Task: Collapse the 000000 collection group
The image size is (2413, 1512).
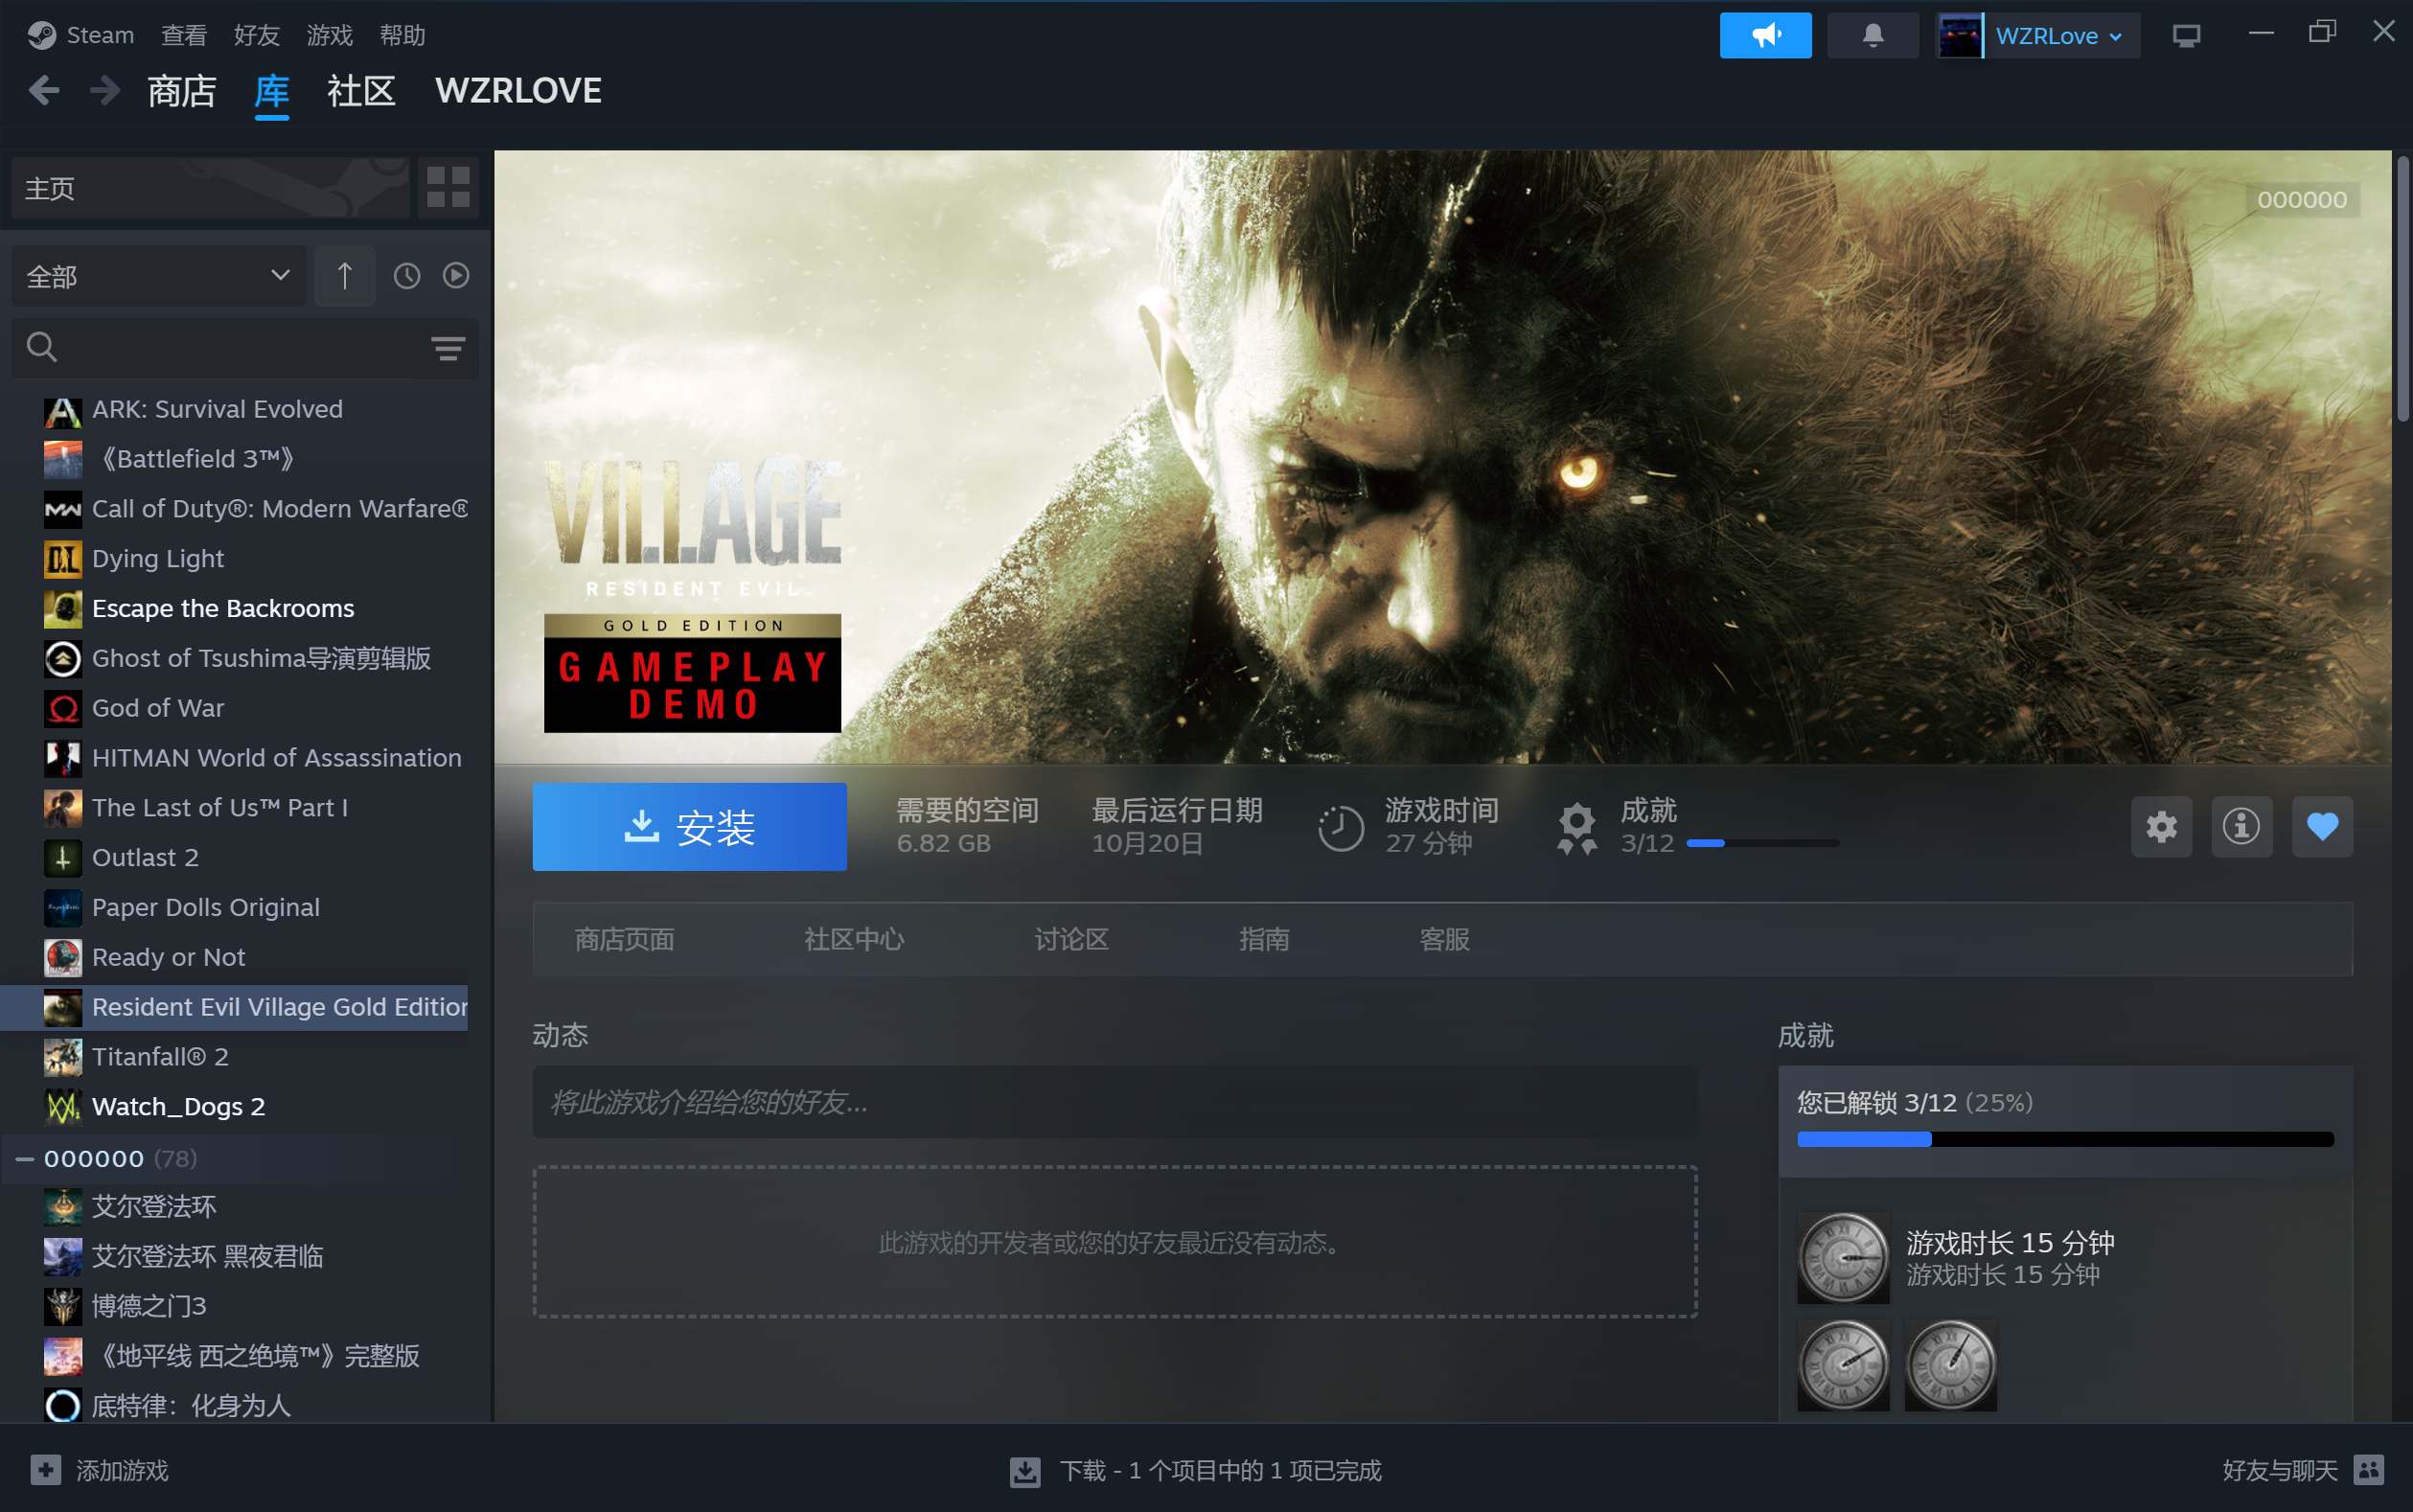Action: click(25, 1159)
